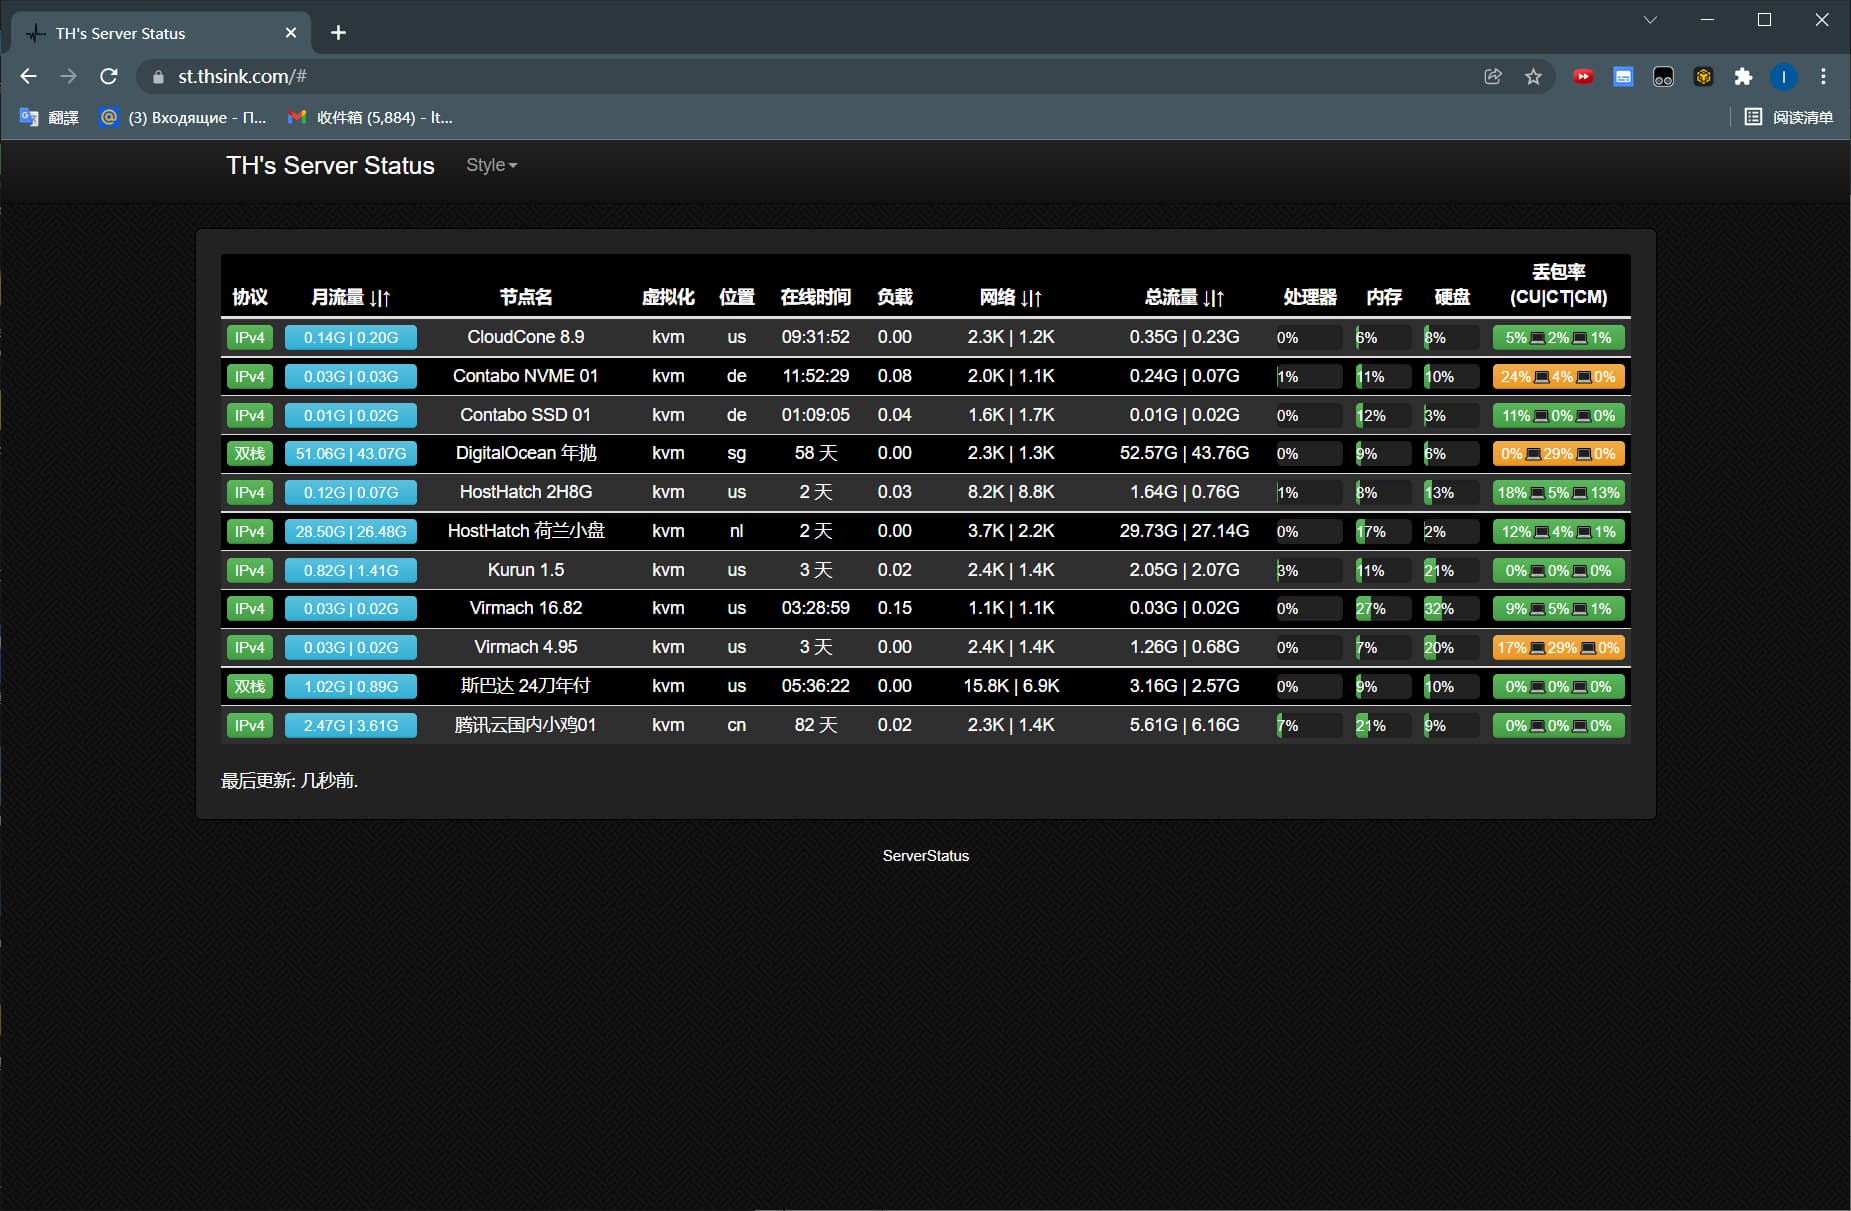This screenshot has width=1851, height=1211.
Task: Open the yellow cube extension icon
Action: coord(1703,76)
